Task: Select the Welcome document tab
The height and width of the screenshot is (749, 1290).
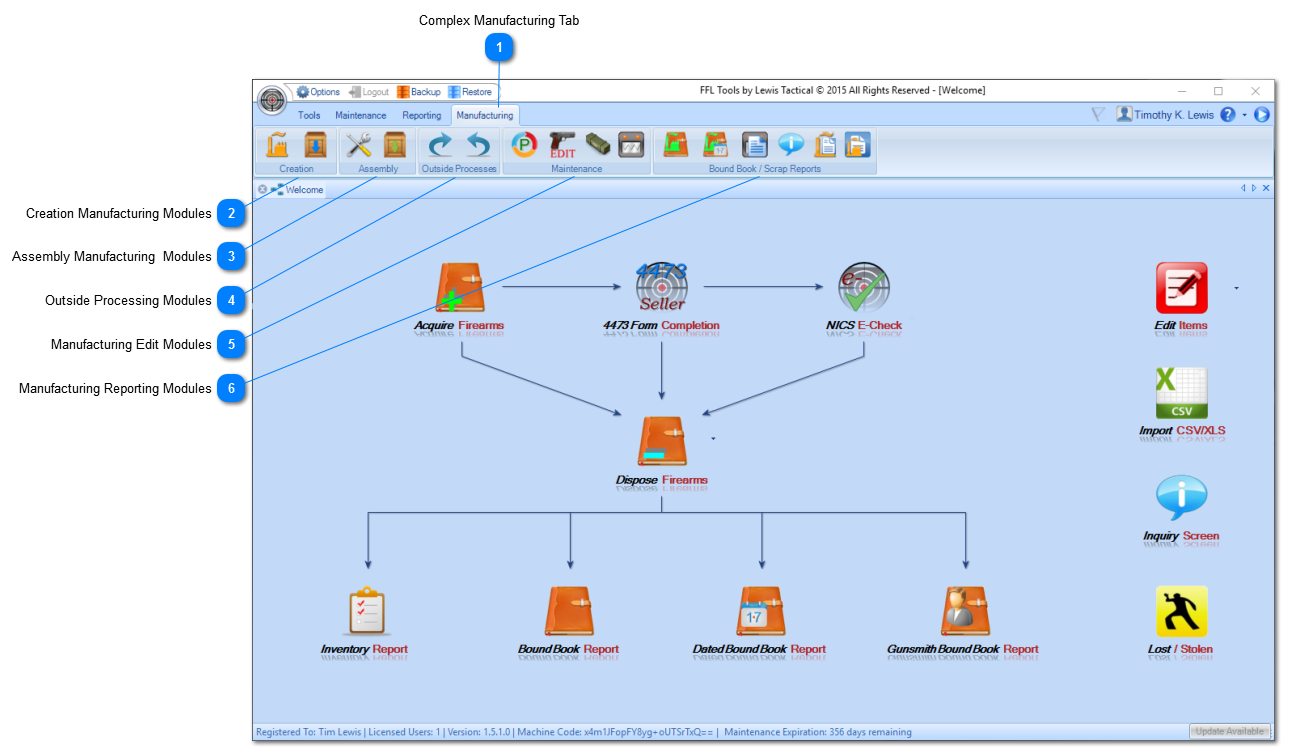Action: point(298,189)
